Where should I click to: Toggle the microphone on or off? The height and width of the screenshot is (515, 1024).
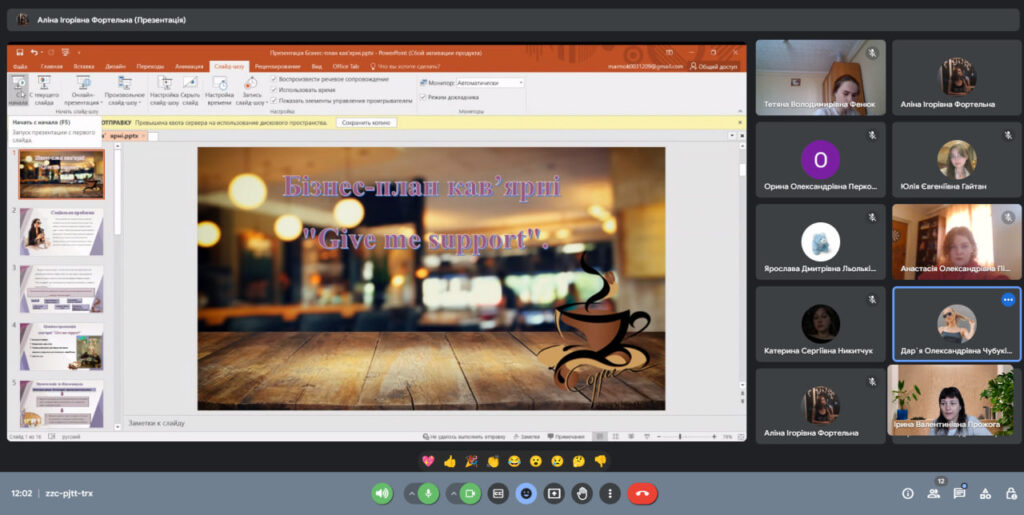tap(428, 493)
